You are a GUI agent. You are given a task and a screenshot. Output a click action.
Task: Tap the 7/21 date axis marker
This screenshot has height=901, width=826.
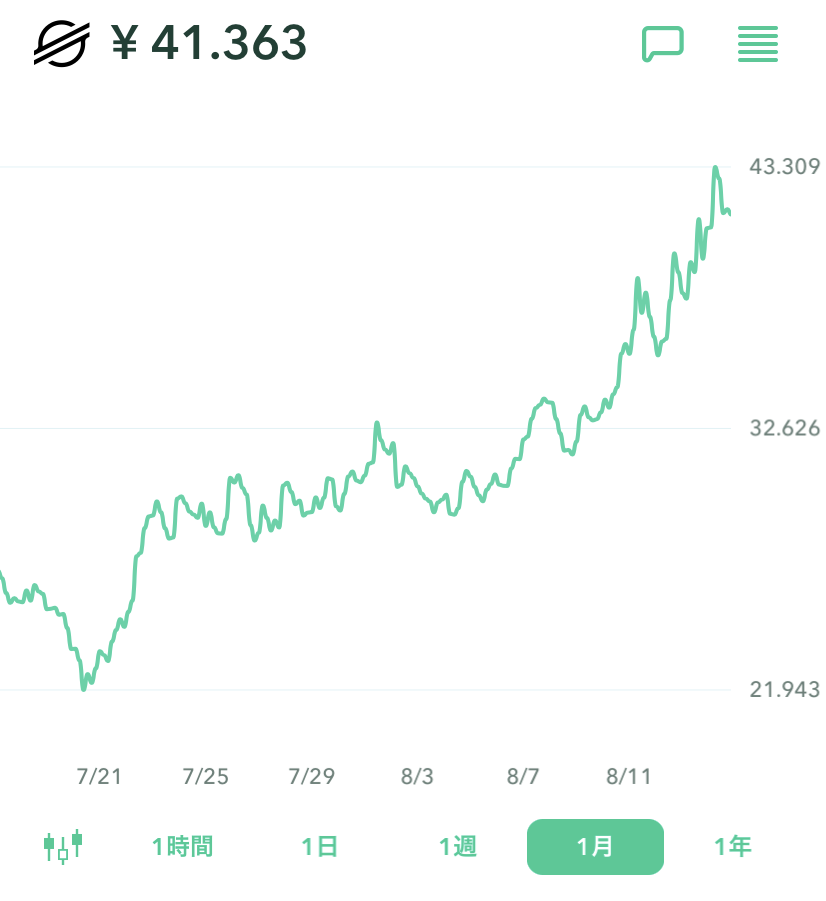[99, 777]
